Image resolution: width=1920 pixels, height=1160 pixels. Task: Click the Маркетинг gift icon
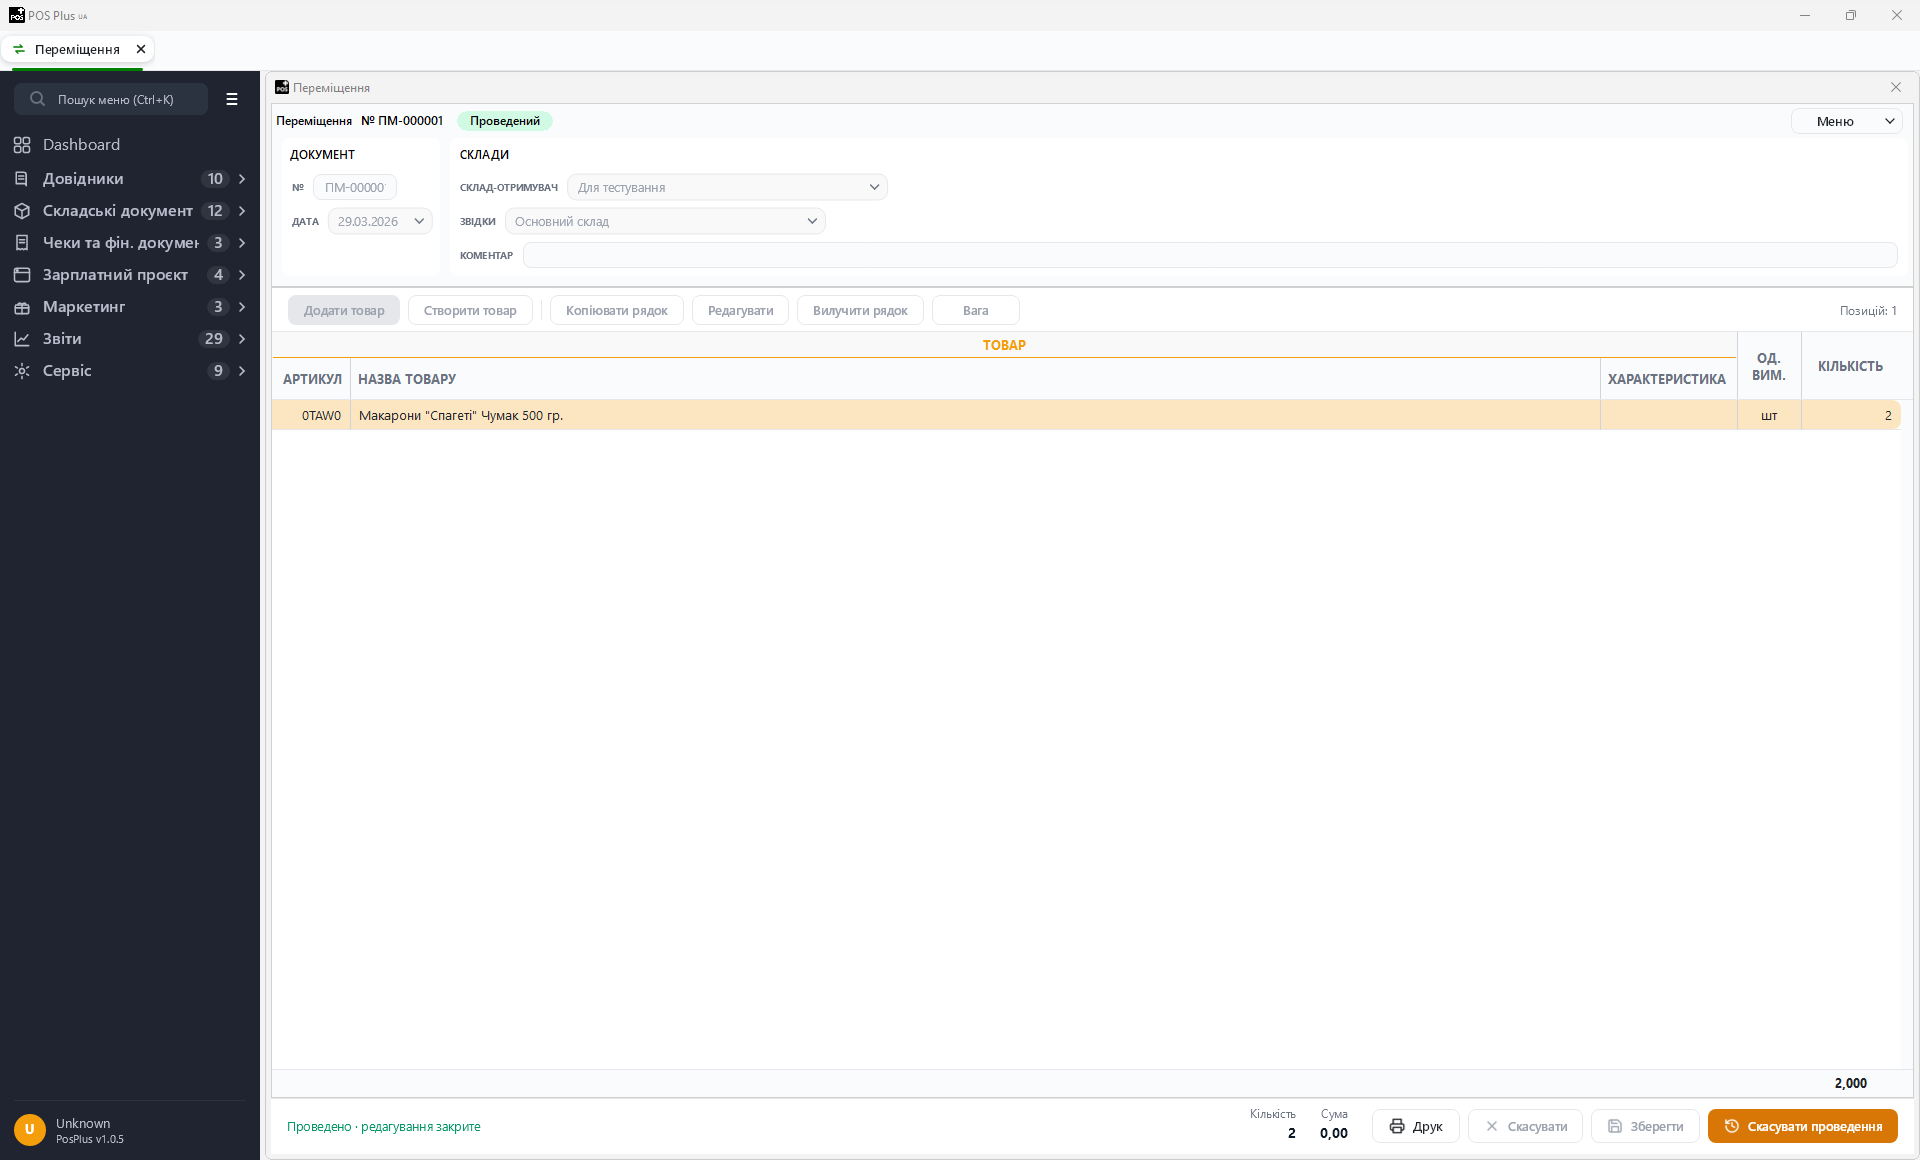tap(22, 307)
